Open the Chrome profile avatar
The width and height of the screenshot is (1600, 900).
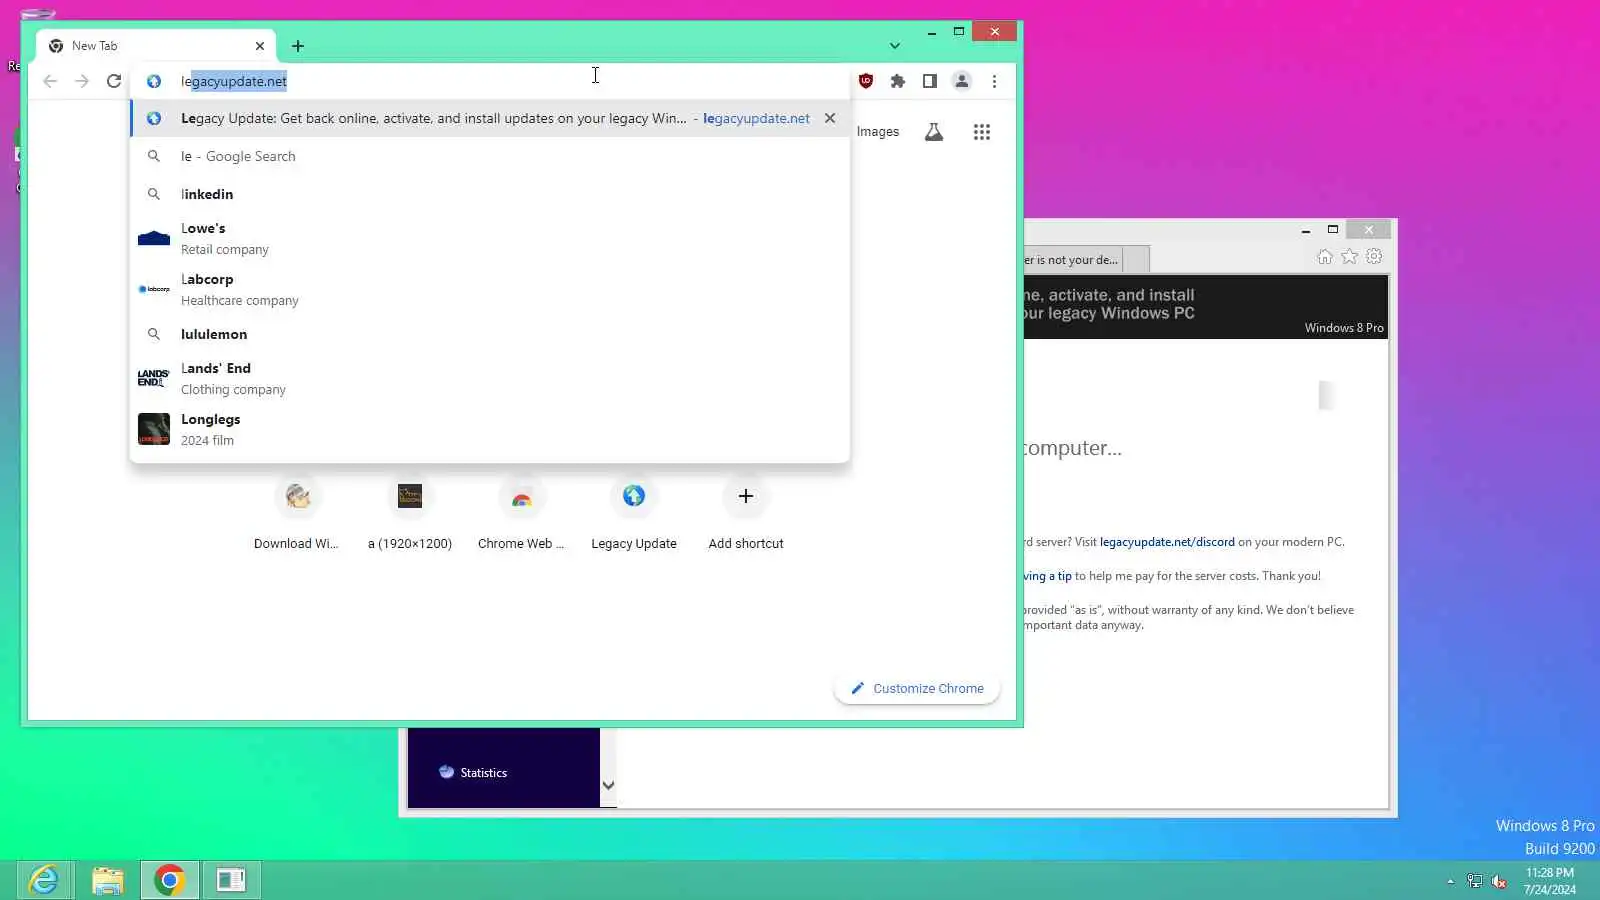962,81
